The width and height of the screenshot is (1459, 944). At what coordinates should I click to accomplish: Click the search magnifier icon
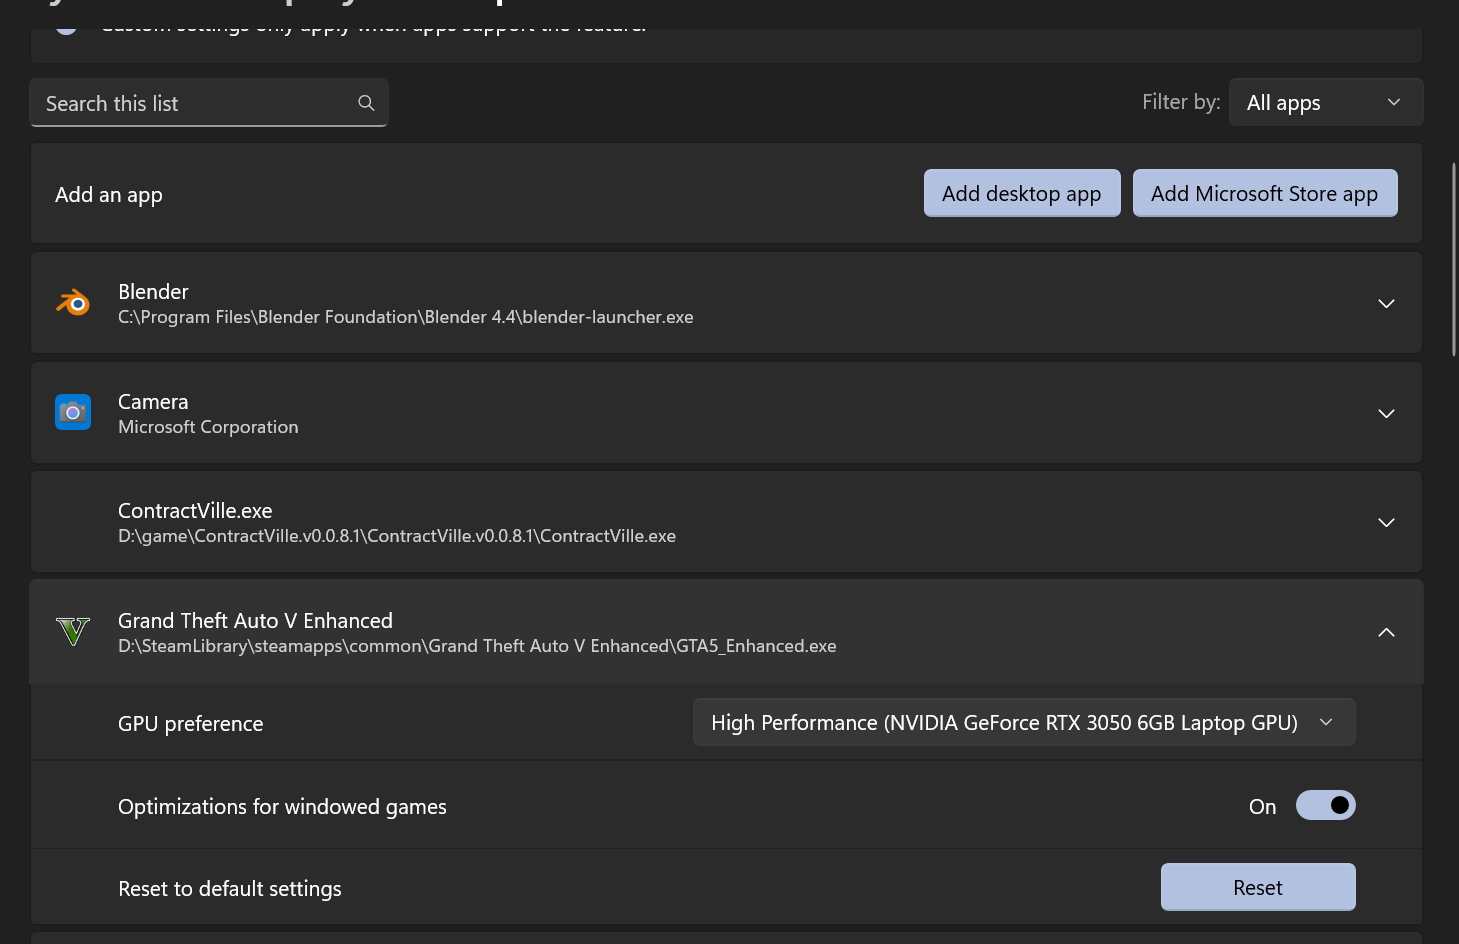point(366,103)
